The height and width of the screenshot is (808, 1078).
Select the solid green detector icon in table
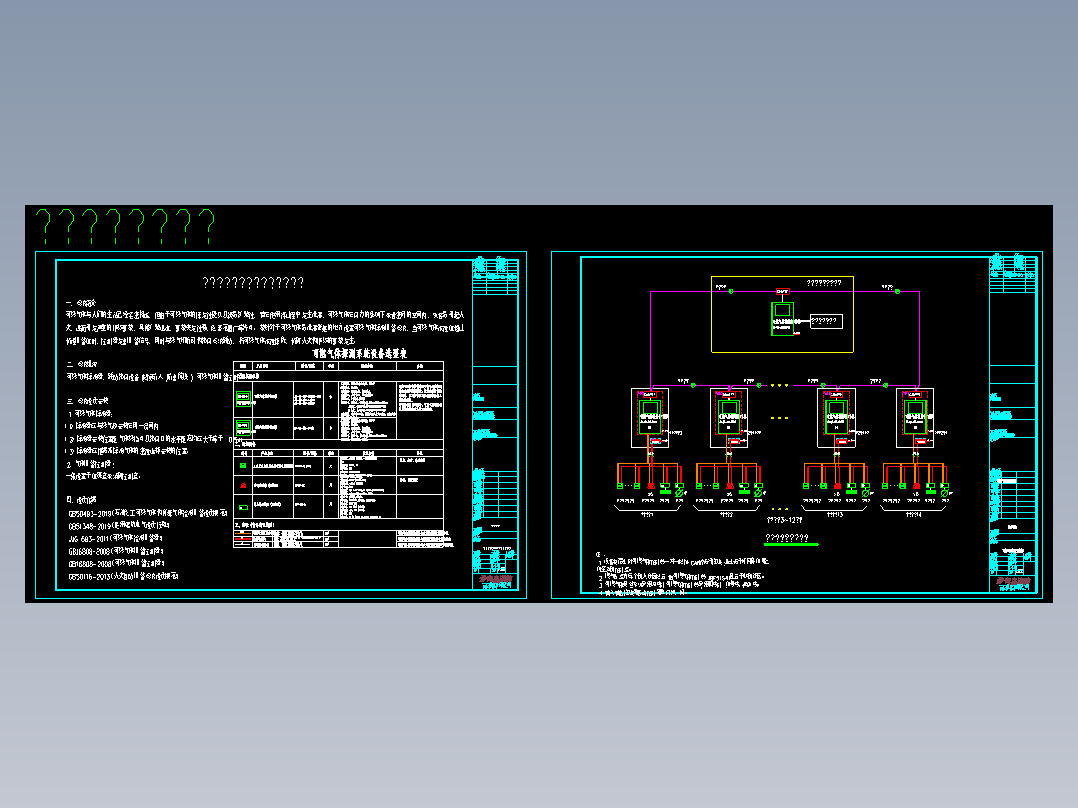(x=243, y=466)
